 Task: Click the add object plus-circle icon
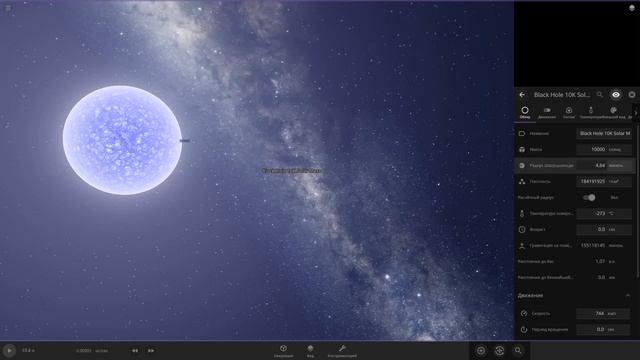481,351
